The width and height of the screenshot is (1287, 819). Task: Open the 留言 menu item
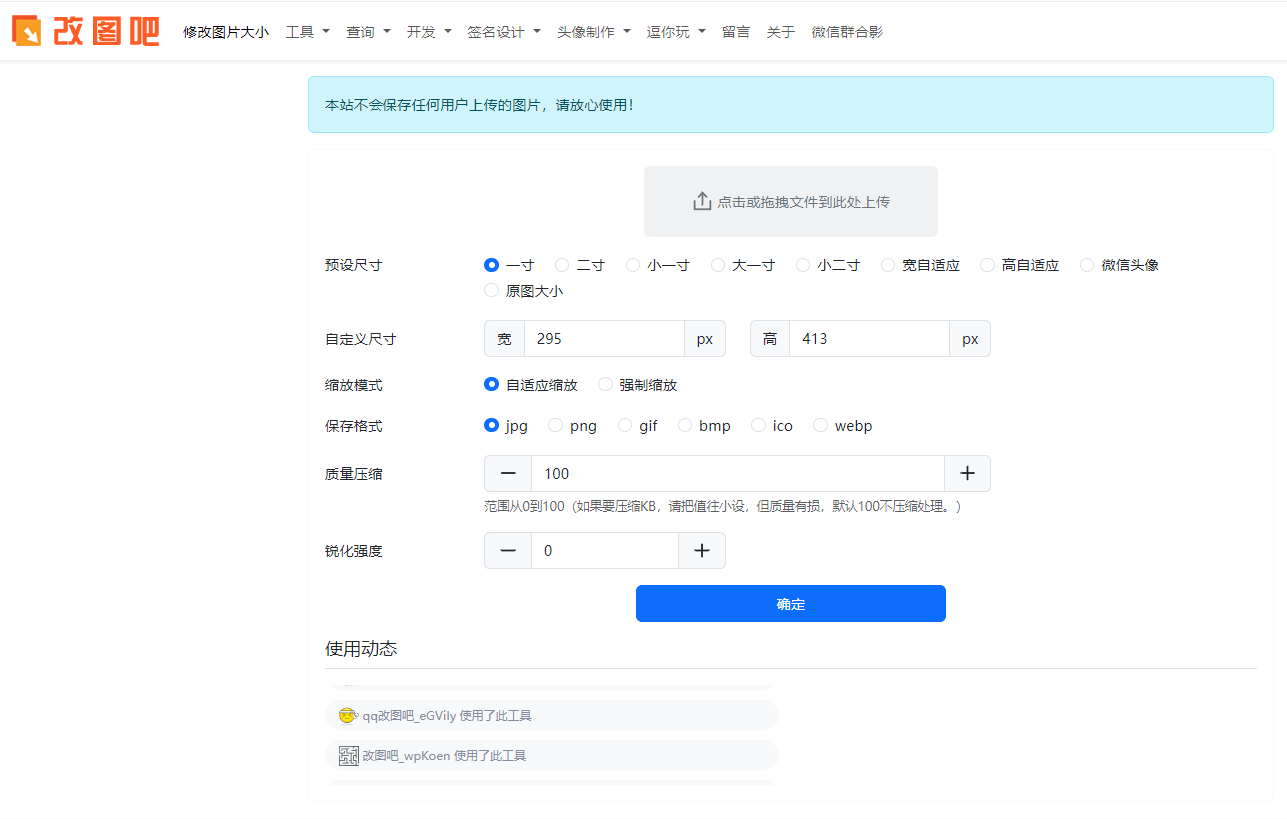(x=735, y=31)
